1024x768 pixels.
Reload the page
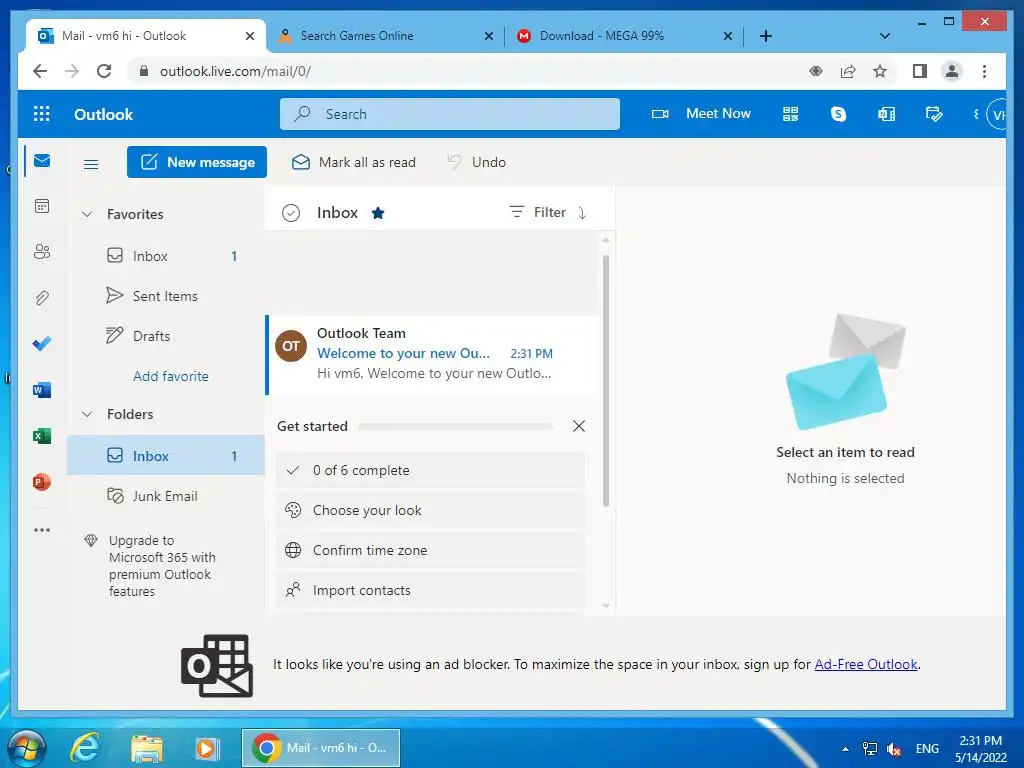pyautogui.click(x=104, y=71)
